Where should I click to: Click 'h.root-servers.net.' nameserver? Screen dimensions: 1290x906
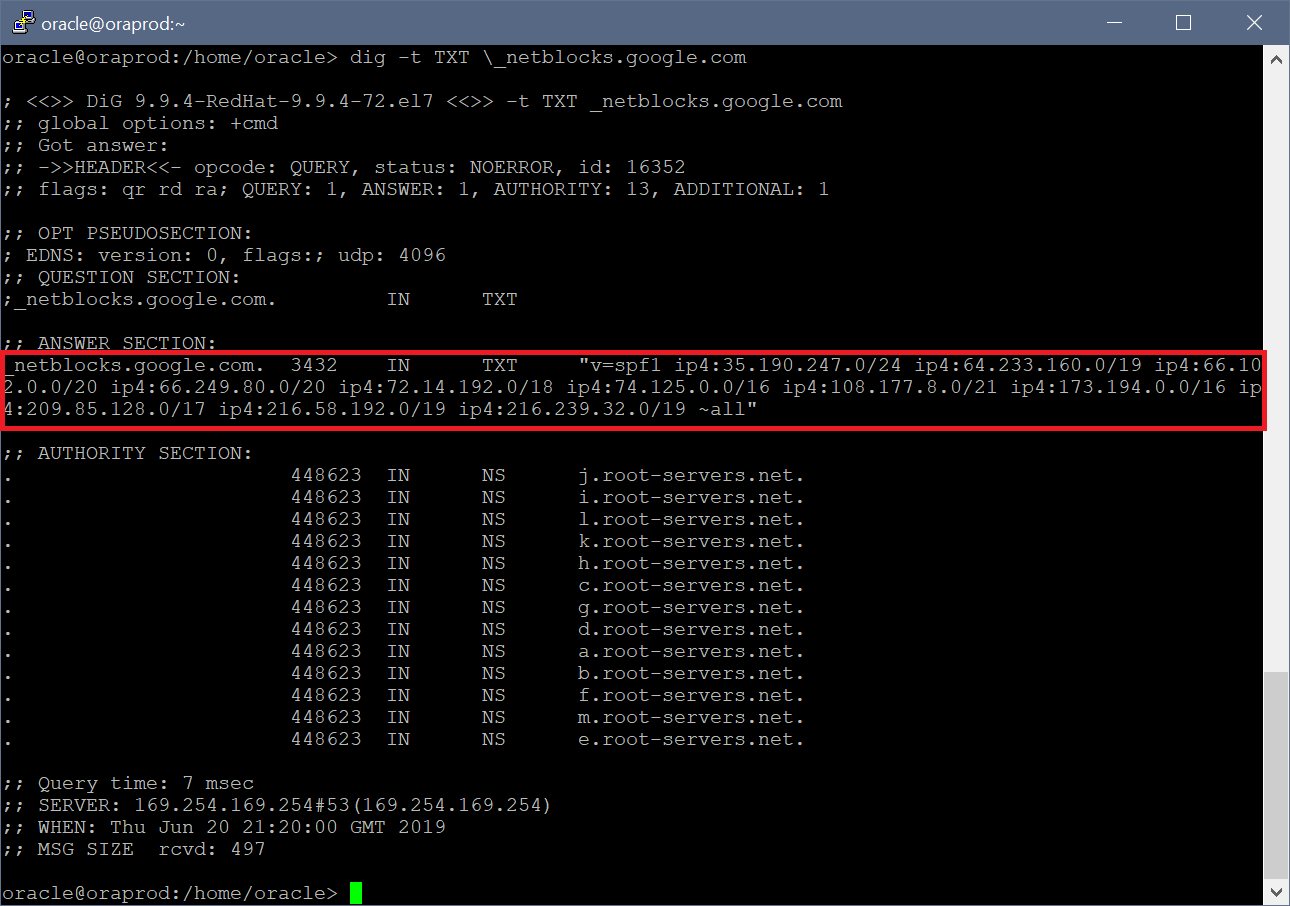coord(692,563)
